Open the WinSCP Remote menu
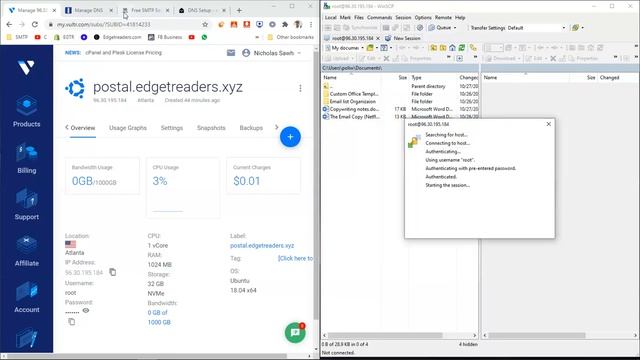This screenshot has height=360, width=640. [443, 18]
